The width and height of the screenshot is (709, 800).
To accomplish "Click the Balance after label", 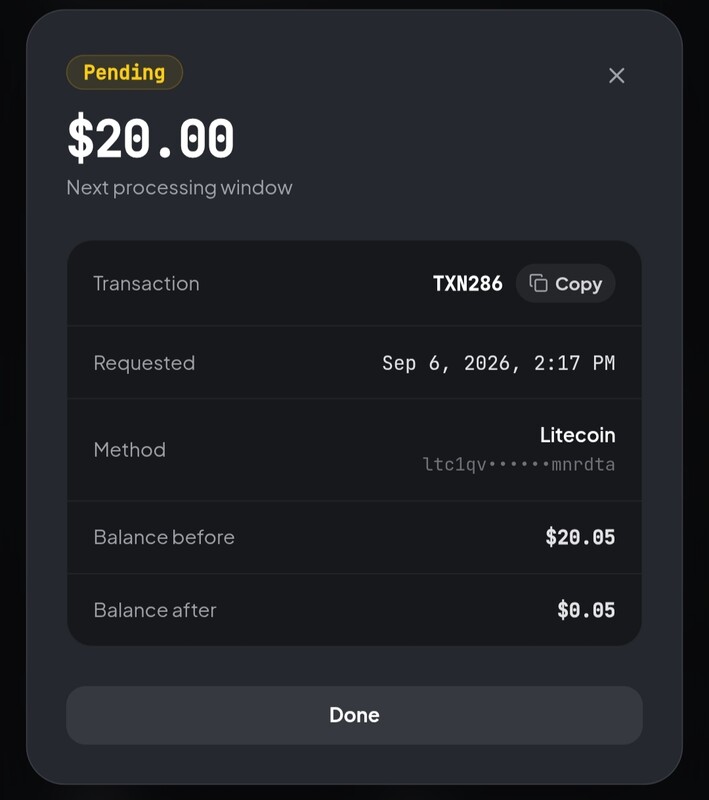I will (155, 610).
